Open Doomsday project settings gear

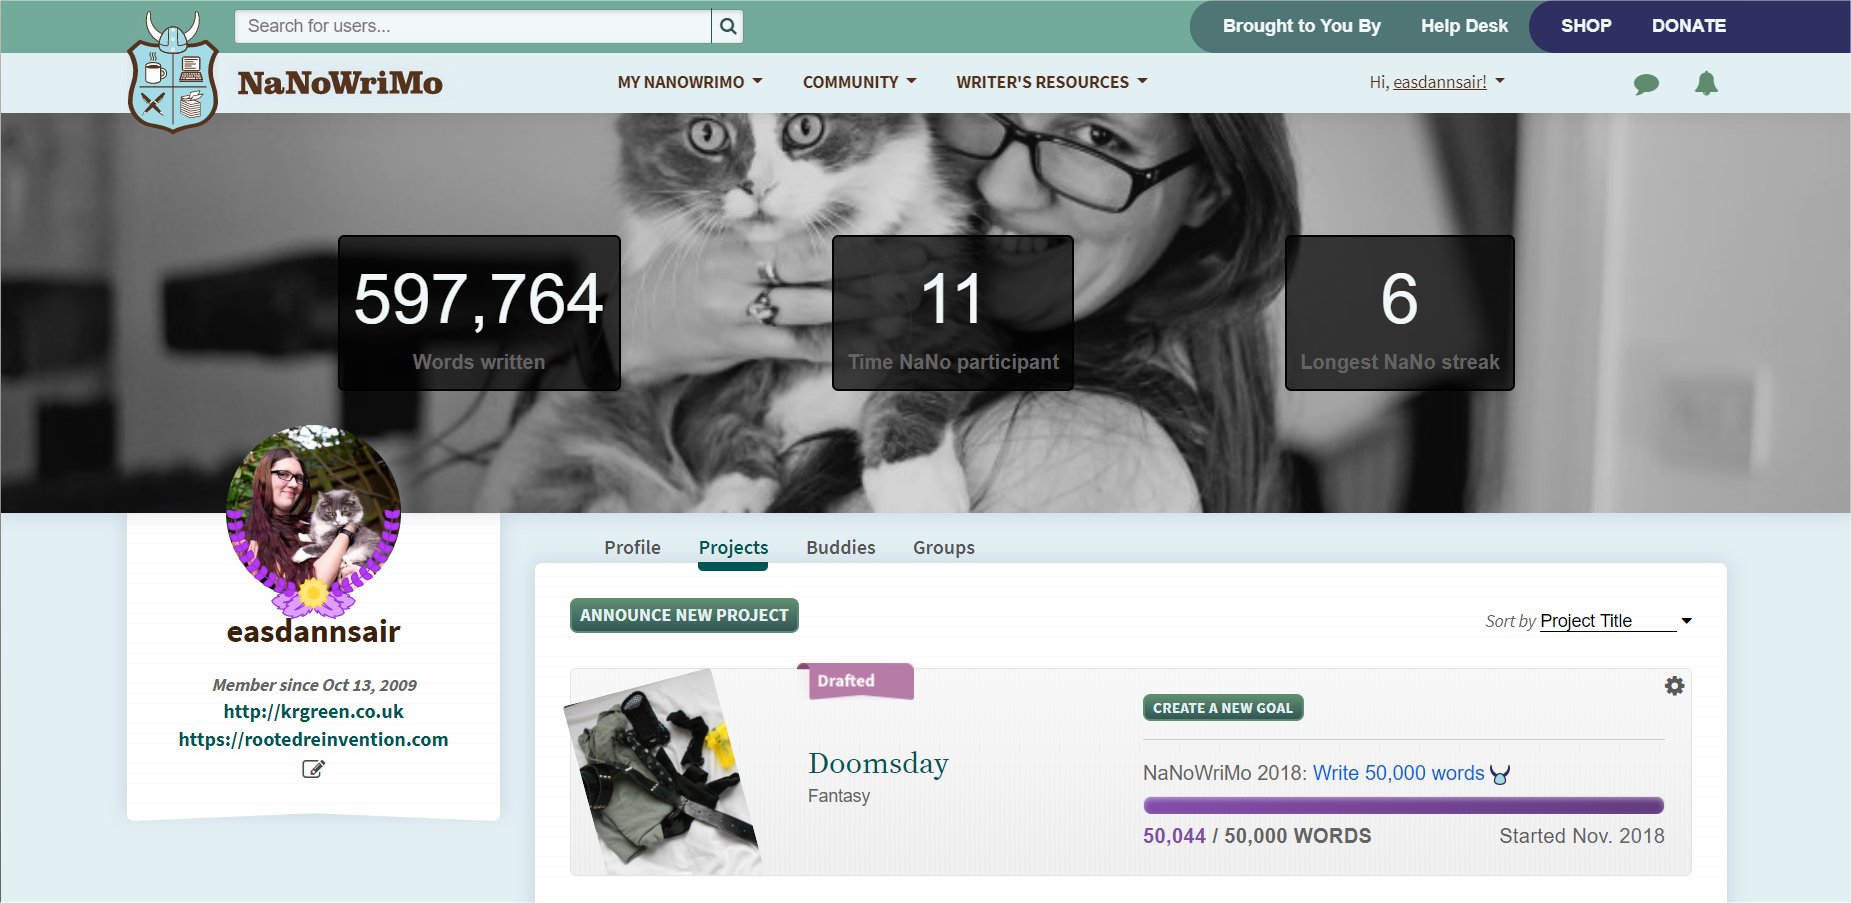point(1674,686)
